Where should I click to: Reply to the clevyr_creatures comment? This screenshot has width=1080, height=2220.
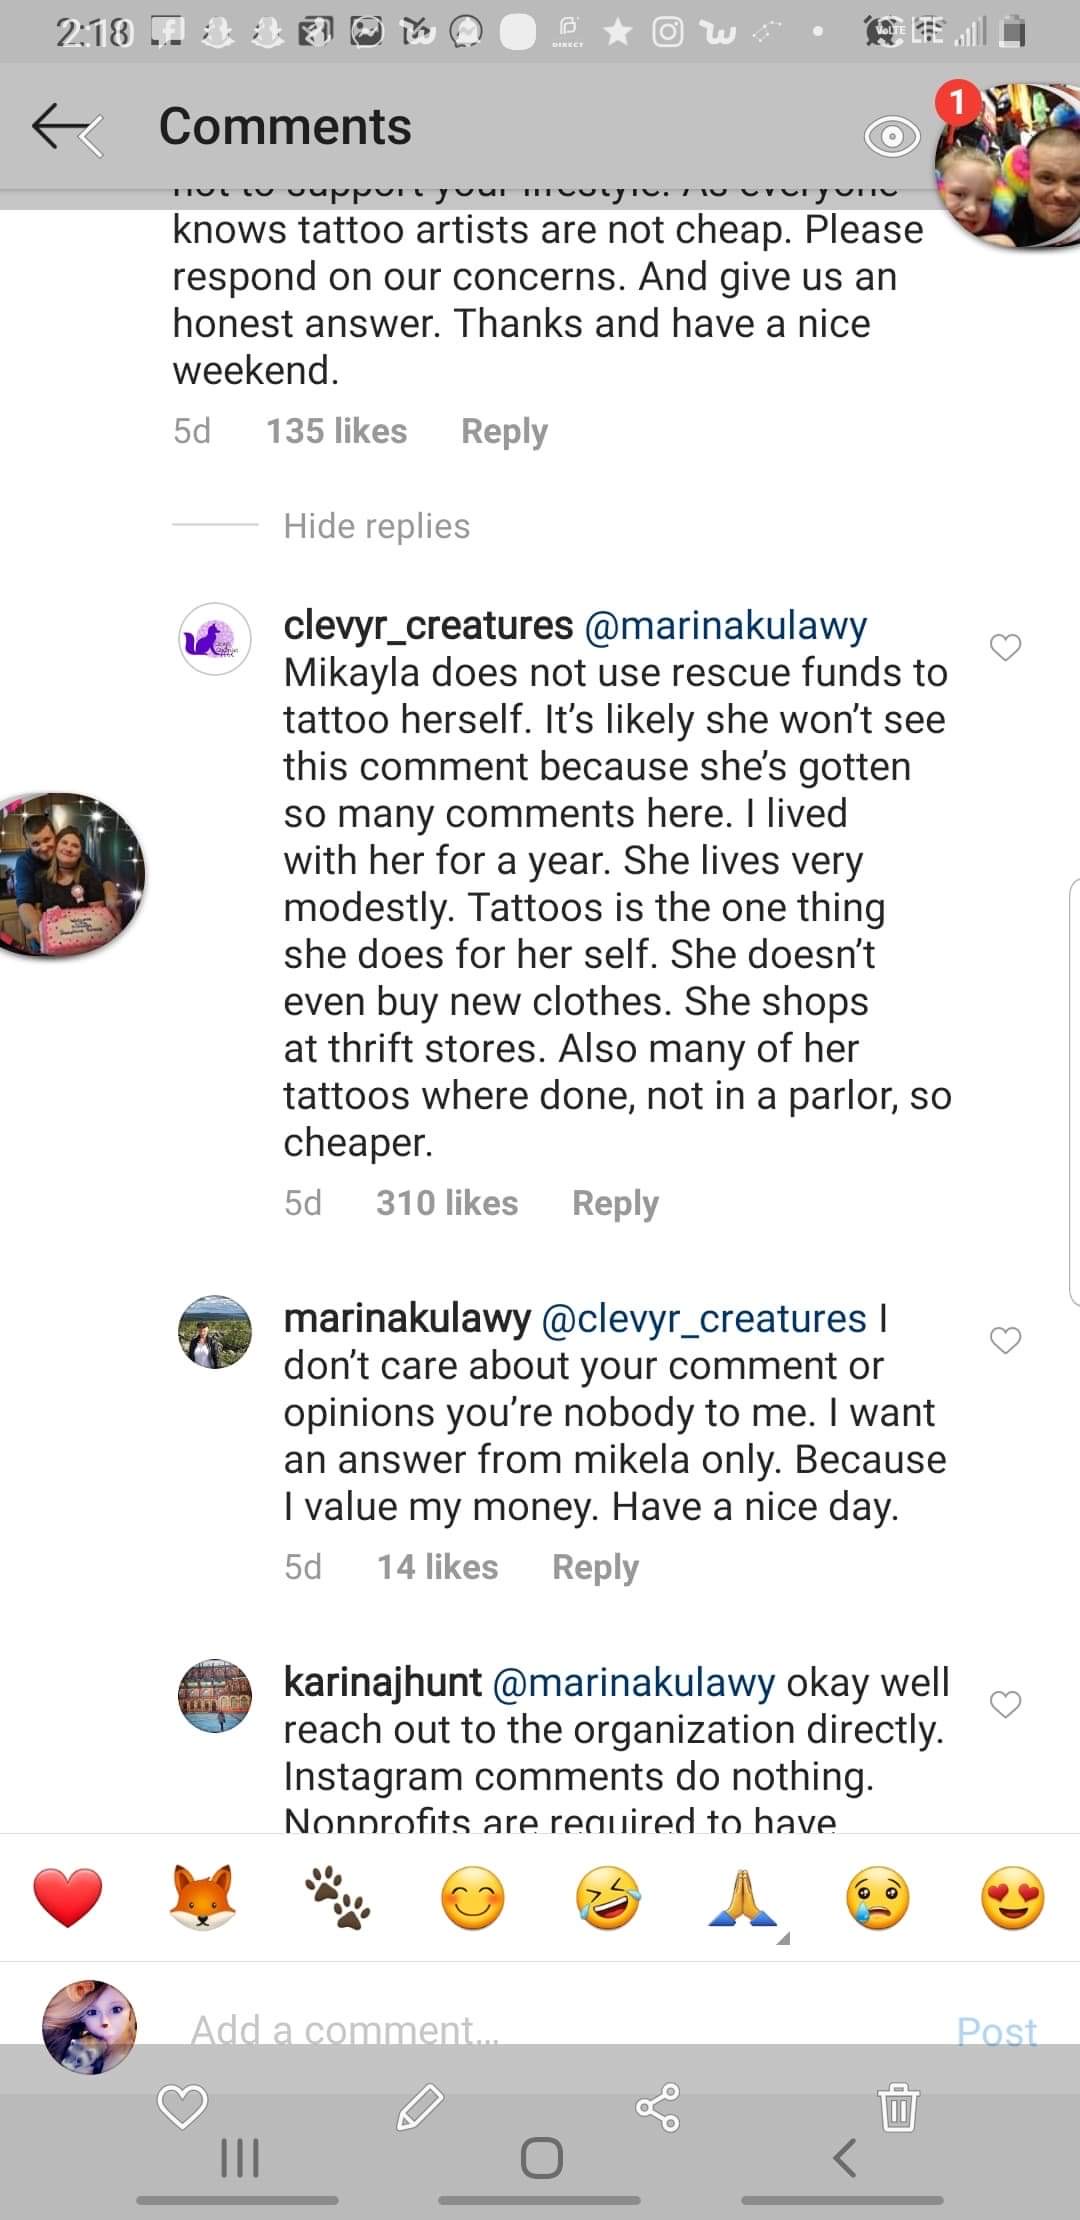615,1203
